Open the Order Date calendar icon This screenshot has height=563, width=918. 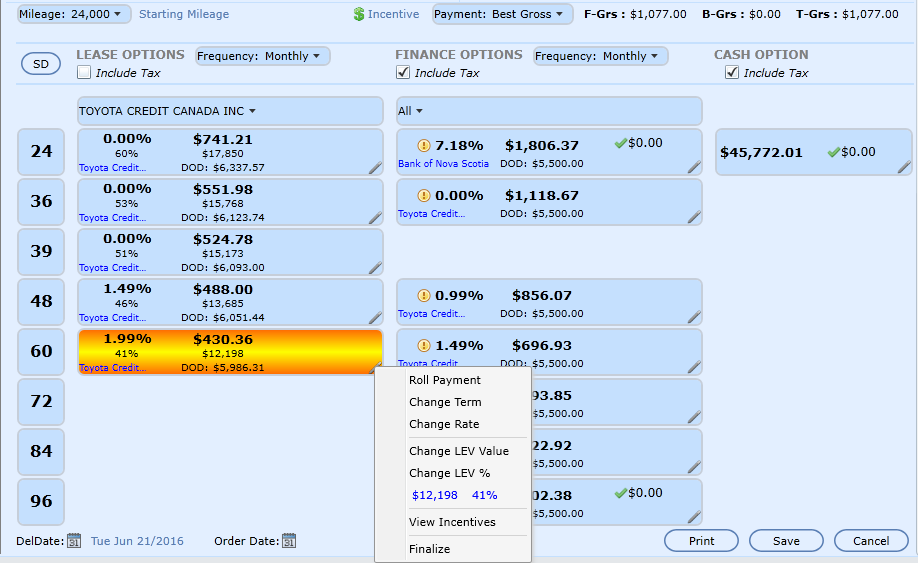(289, 541)
